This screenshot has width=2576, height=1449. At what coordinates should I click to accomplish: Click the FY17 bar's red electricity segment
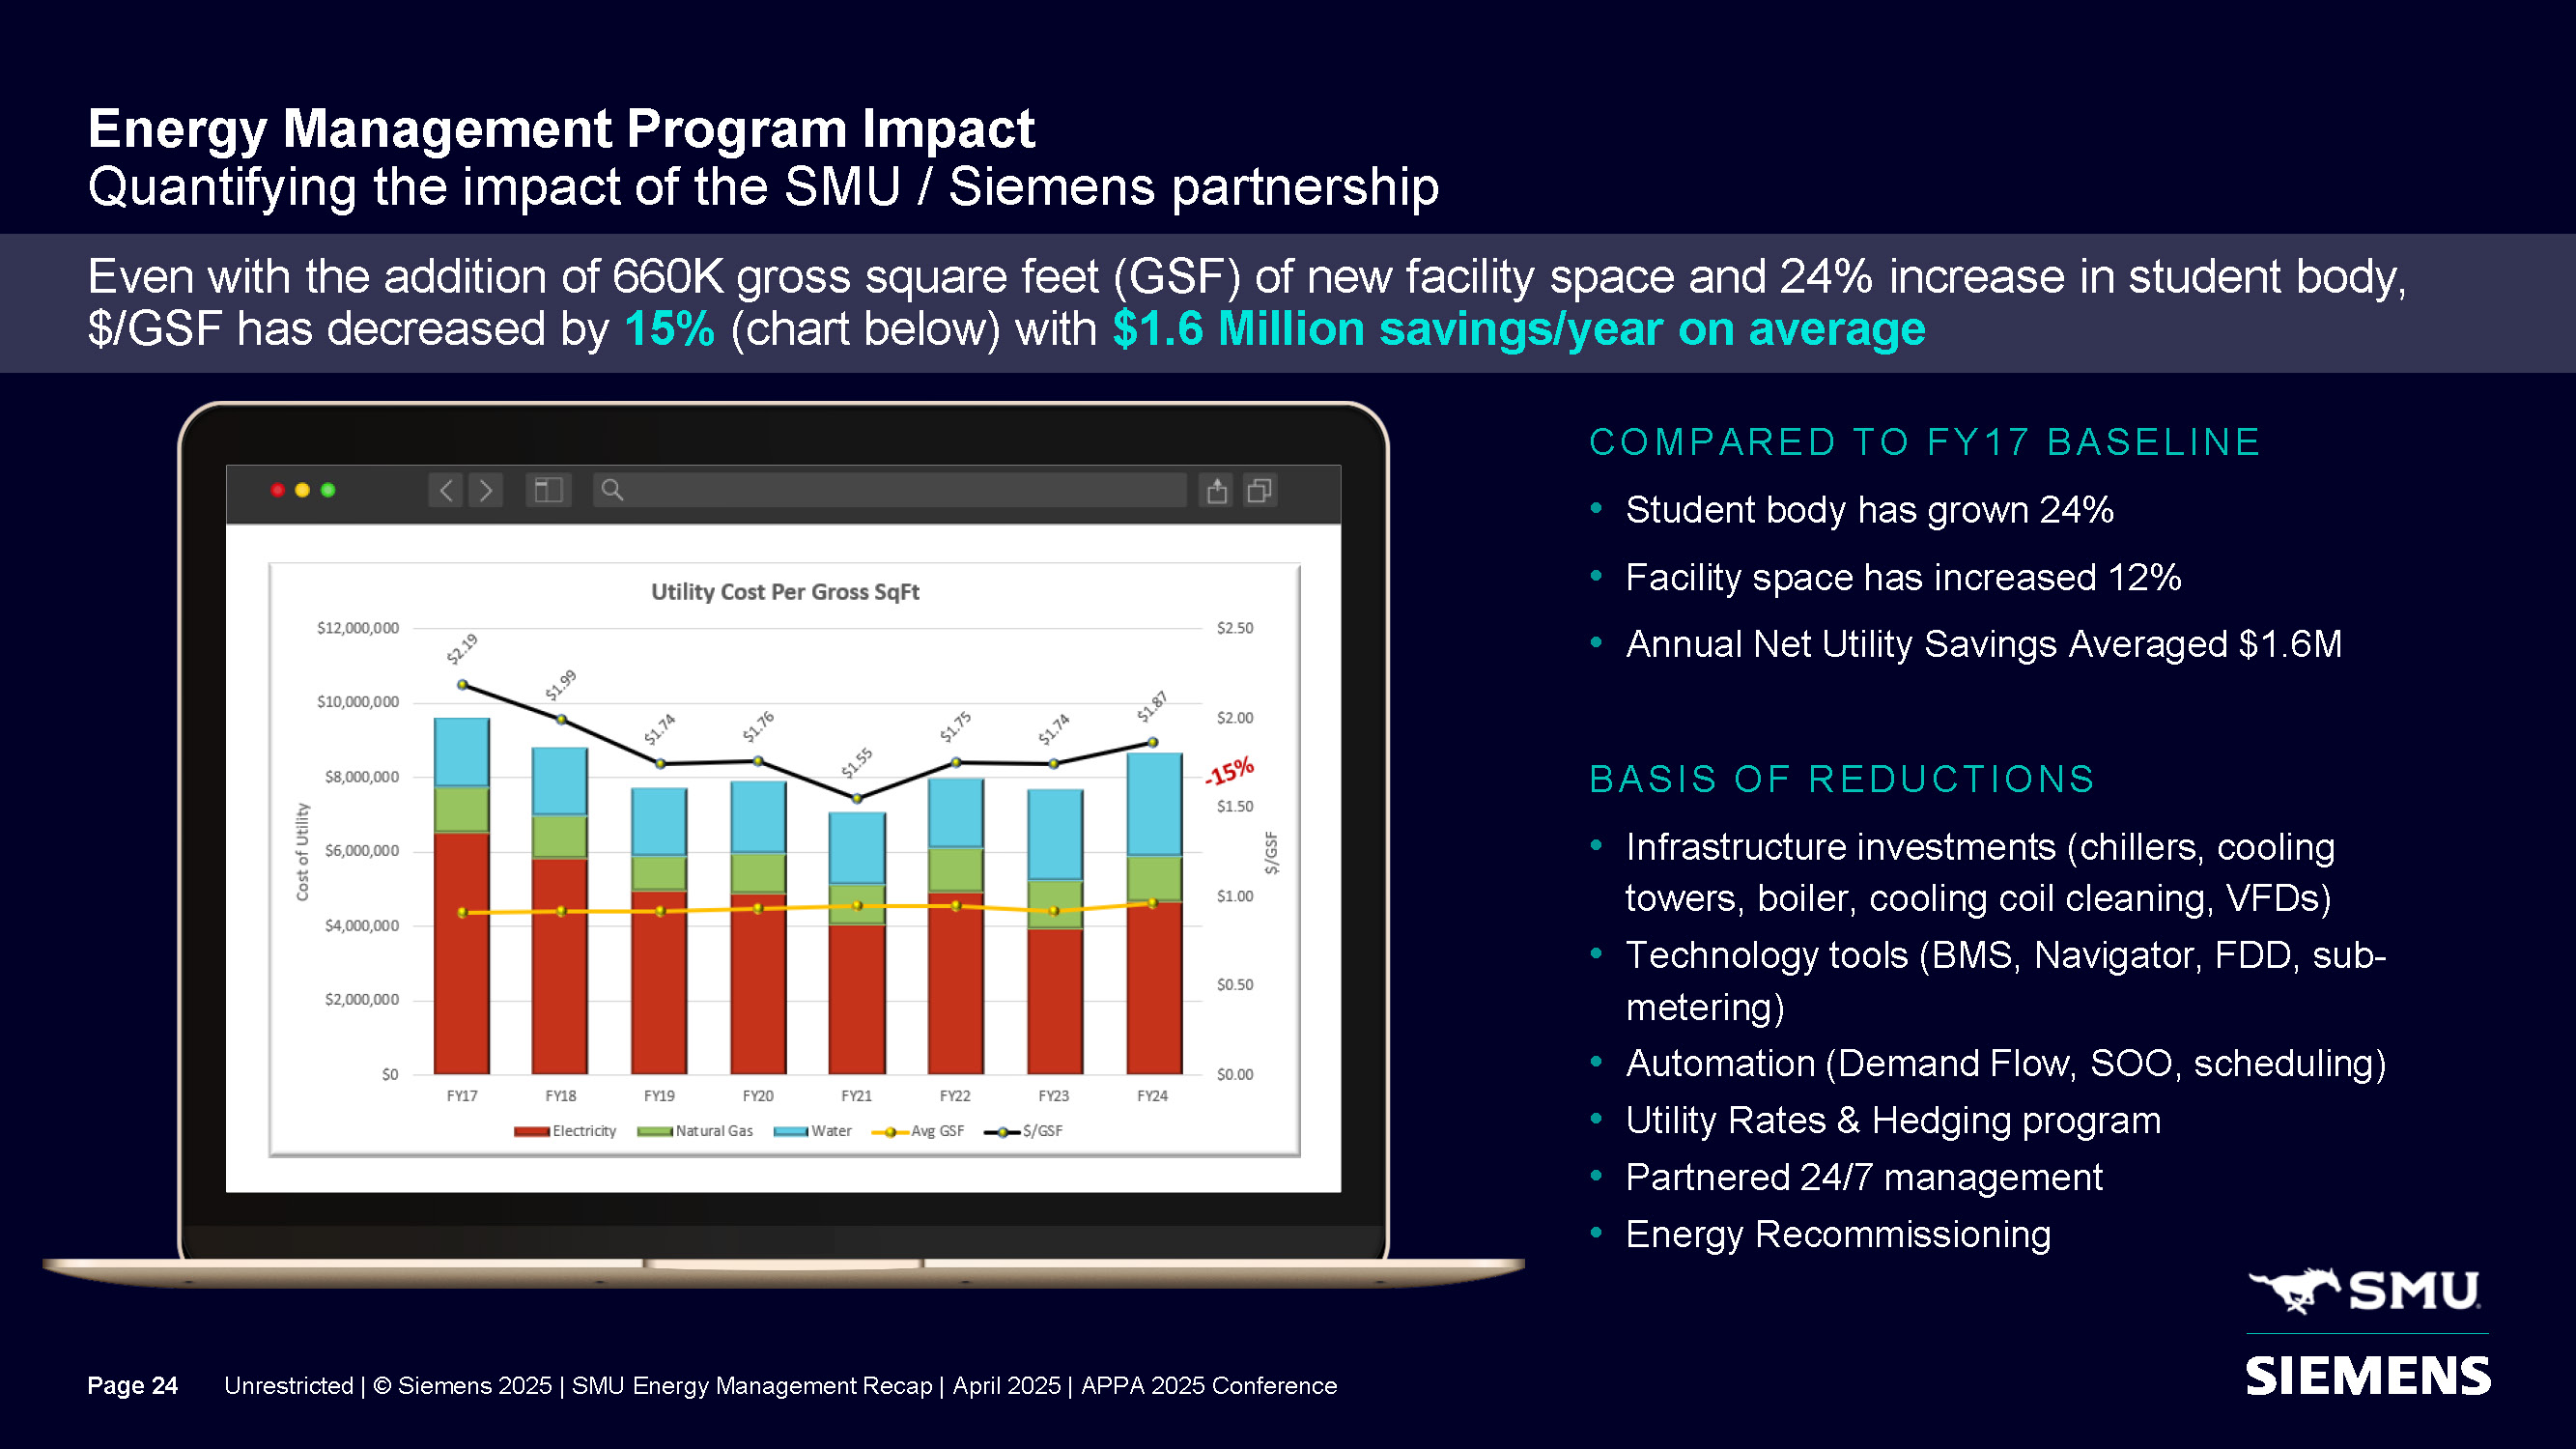pyautogui.click(x=462, y=953)
